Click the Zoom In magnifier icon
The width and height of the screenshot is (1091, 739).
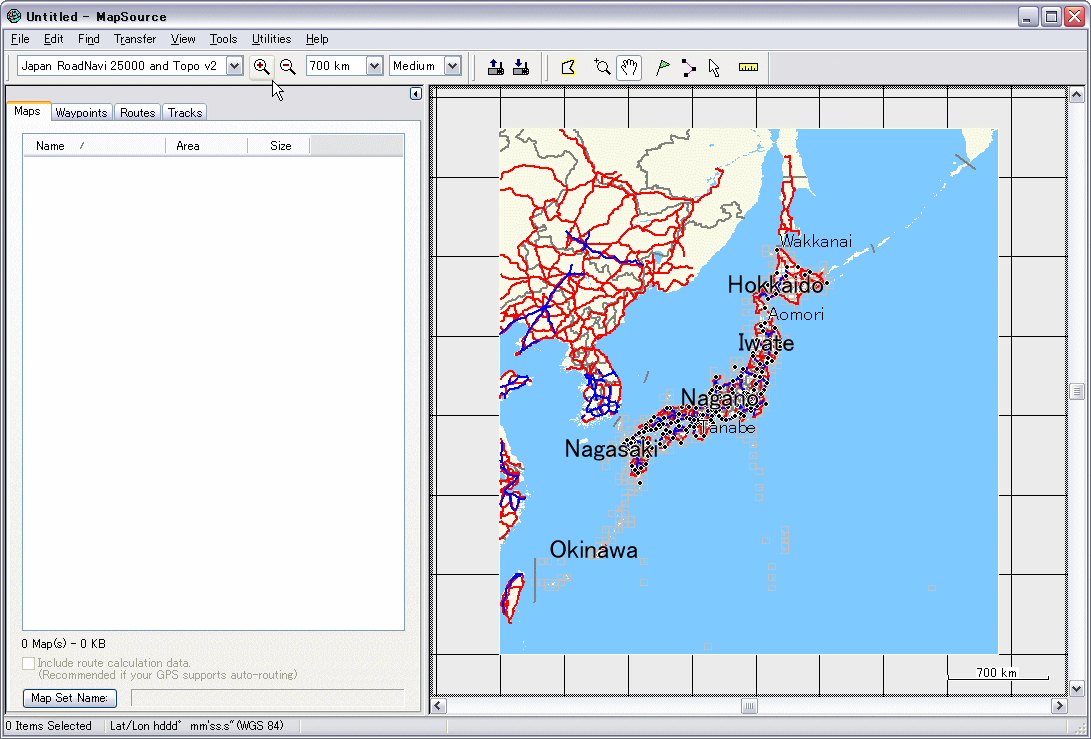tap(262, 67)
